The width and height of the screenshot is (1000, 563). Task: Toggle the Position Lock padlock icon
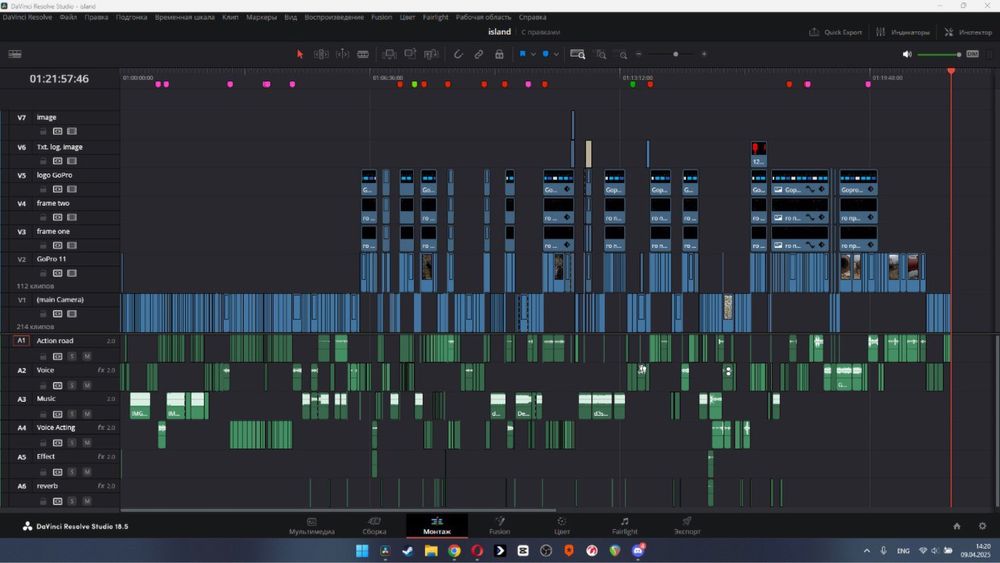(x=499, y=54)
